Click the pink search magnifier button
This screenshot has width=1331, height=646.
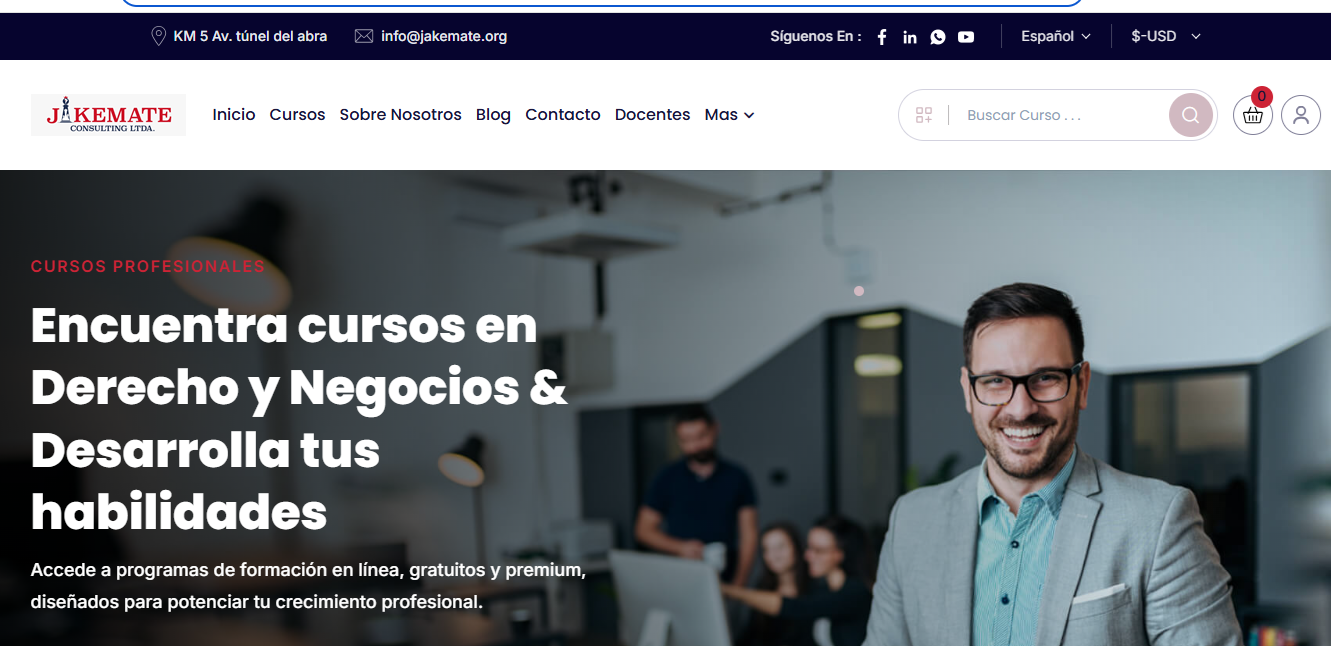[1191, 115]
